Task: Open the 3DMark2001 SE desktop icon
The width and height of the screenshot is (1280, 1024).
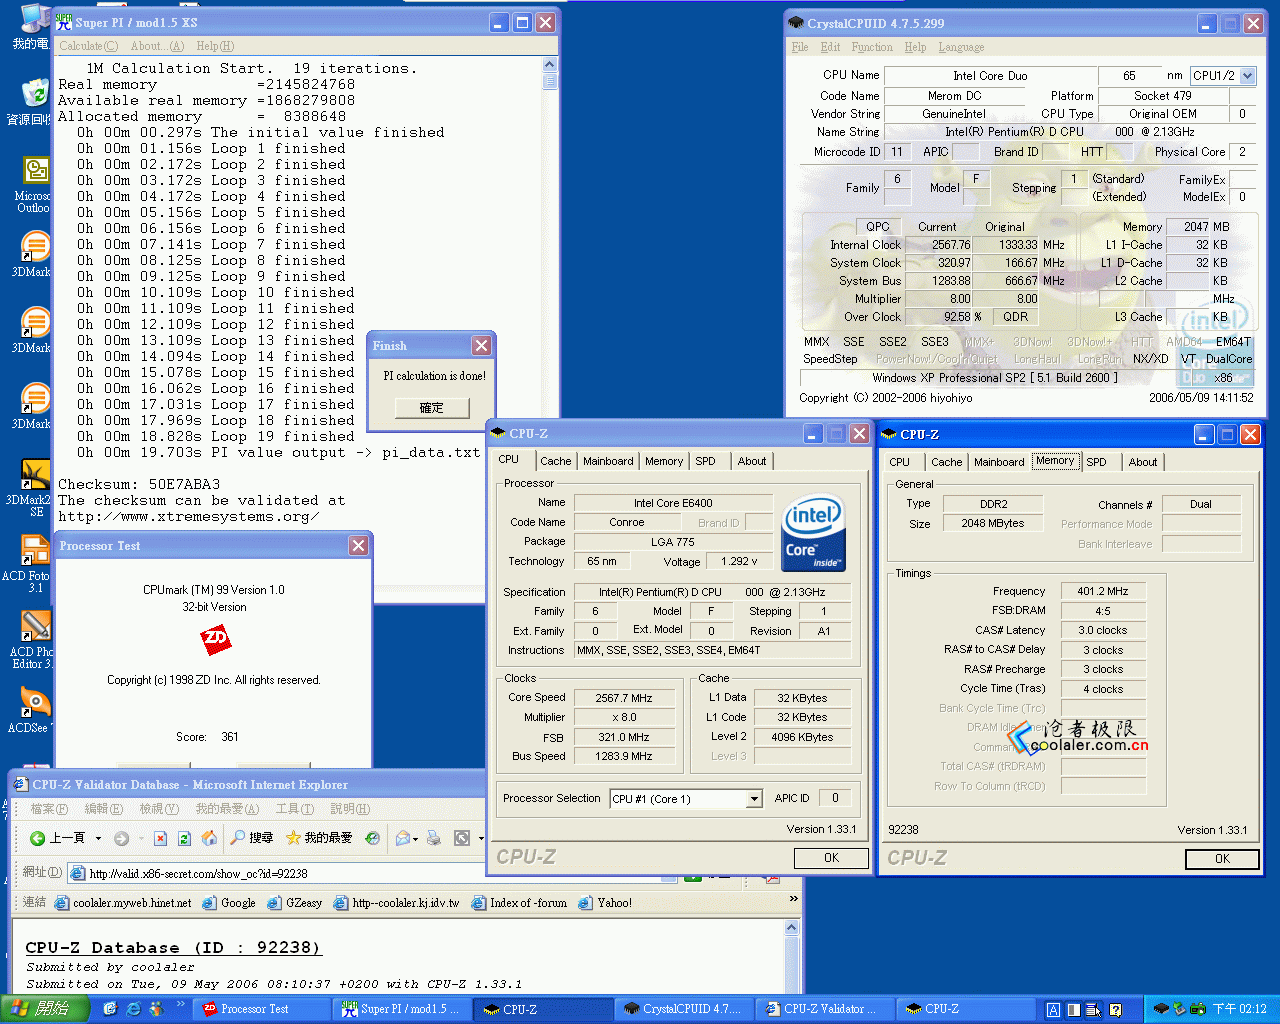Action: [33, 487]
